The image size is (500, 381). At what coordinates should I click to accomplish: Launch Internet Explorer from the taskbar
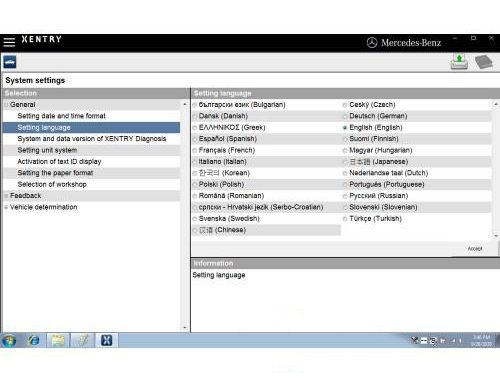pyautogui.click(x=34, y=341)
